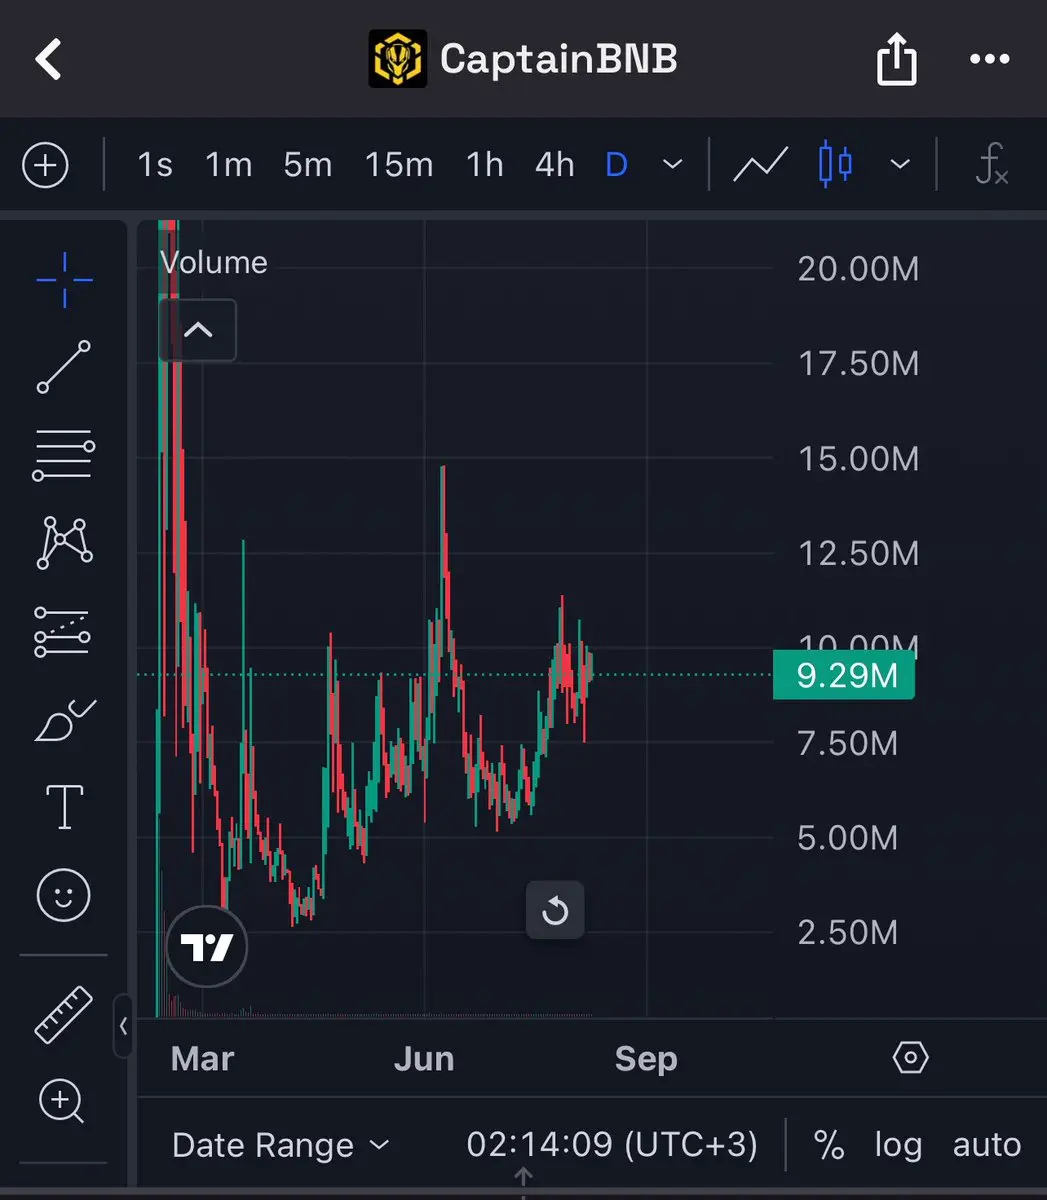The image size is (1047, 1200).
Task: Select the 4h timeframe
Action: [555, 164]
